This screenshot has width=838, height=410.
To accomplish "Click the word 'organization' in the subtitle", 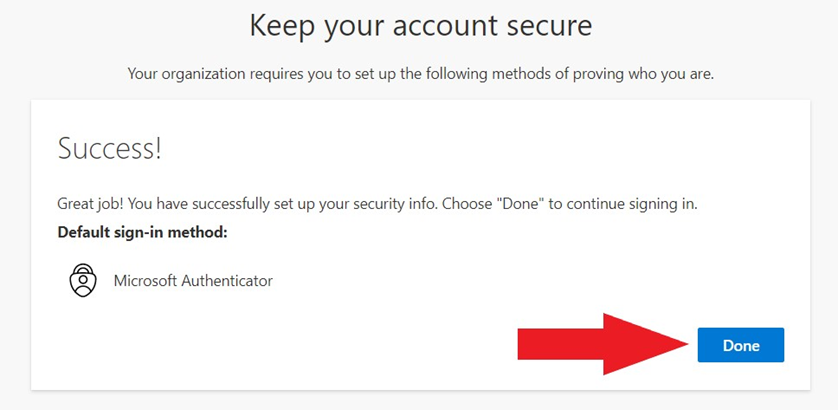I will click(202, 74).
